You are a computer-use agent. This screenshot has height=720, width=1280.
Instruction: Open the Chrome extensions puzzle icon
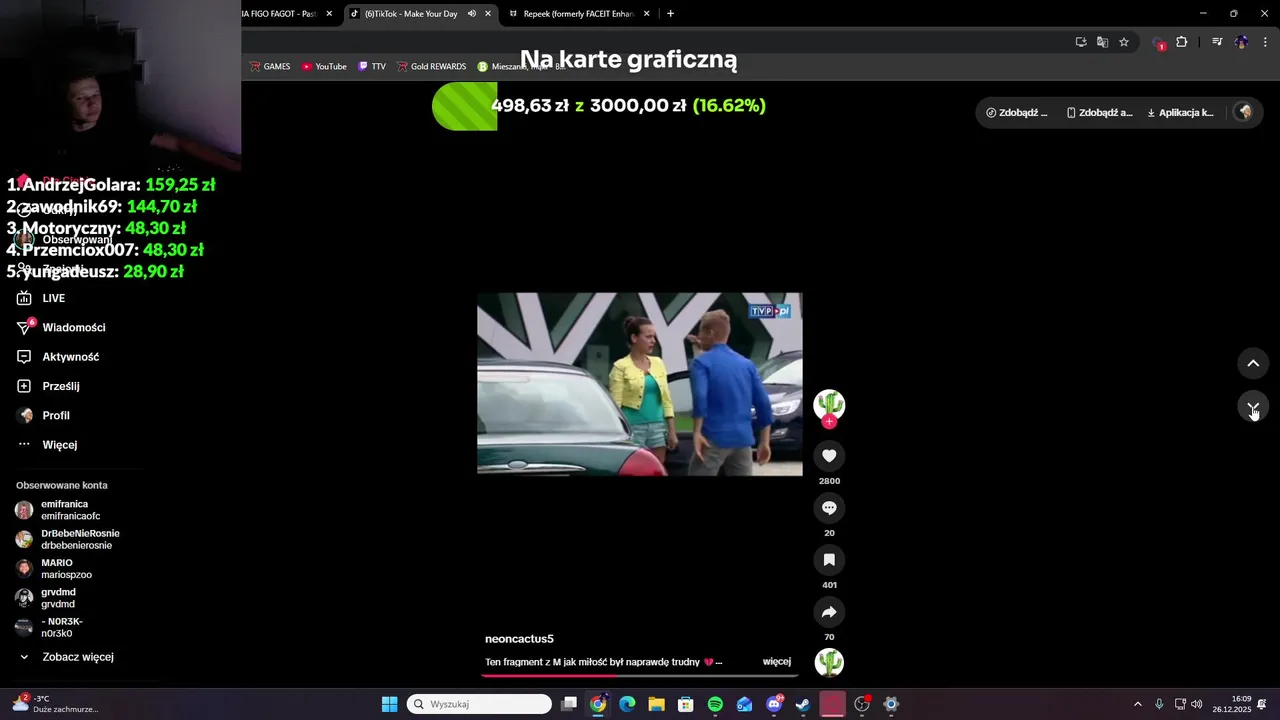pos(1182,42)
